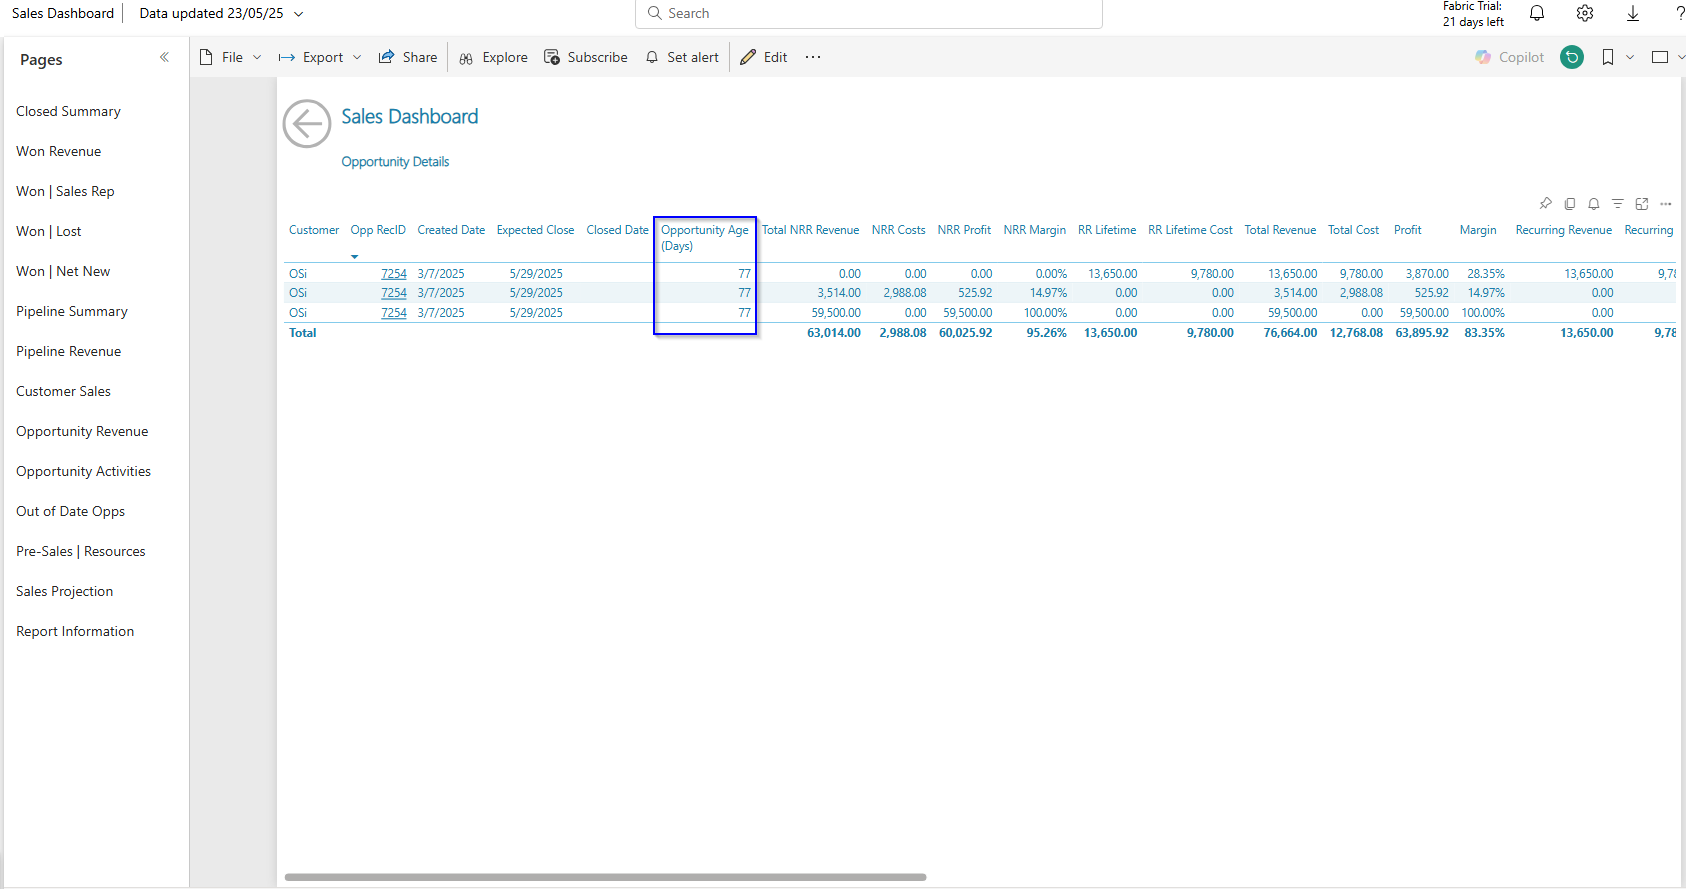Click Edit in the toolbar

(x=764, y=57)
